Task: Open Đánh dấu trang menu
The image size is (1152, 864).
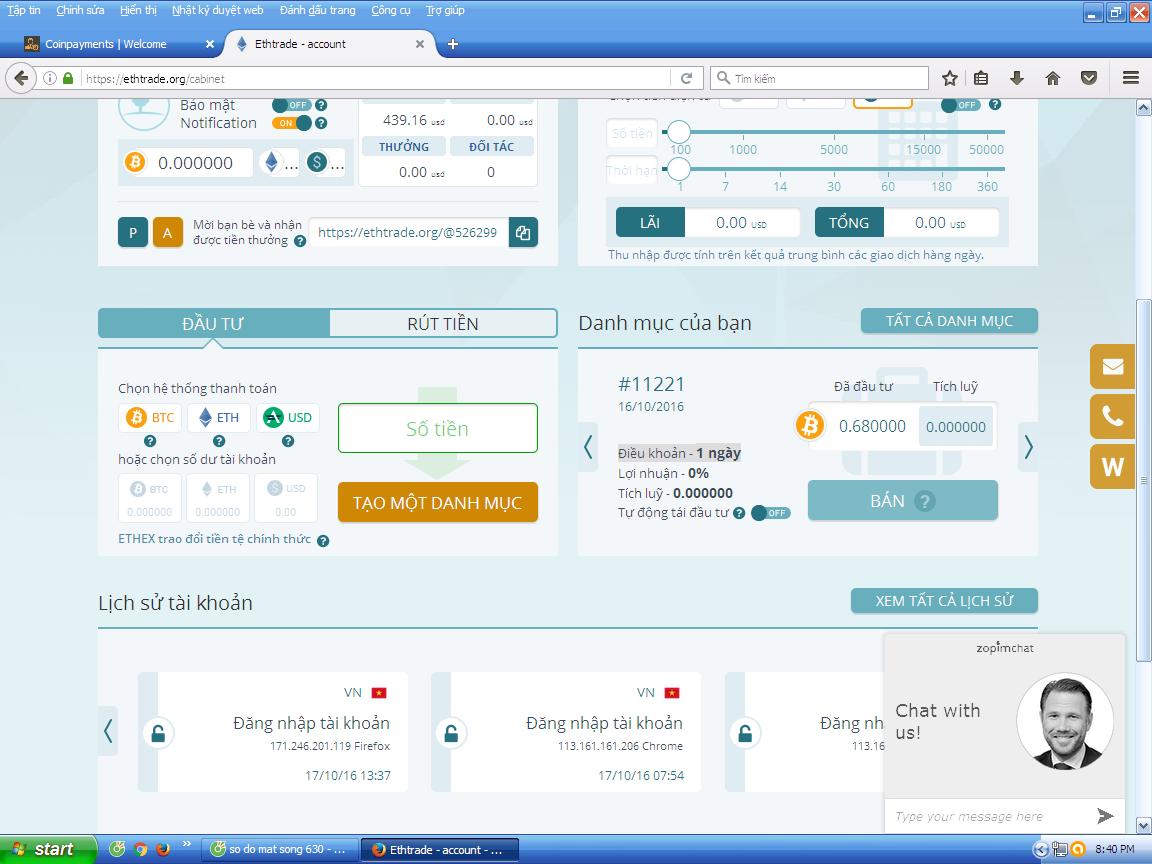Action: tap(317, 10)
